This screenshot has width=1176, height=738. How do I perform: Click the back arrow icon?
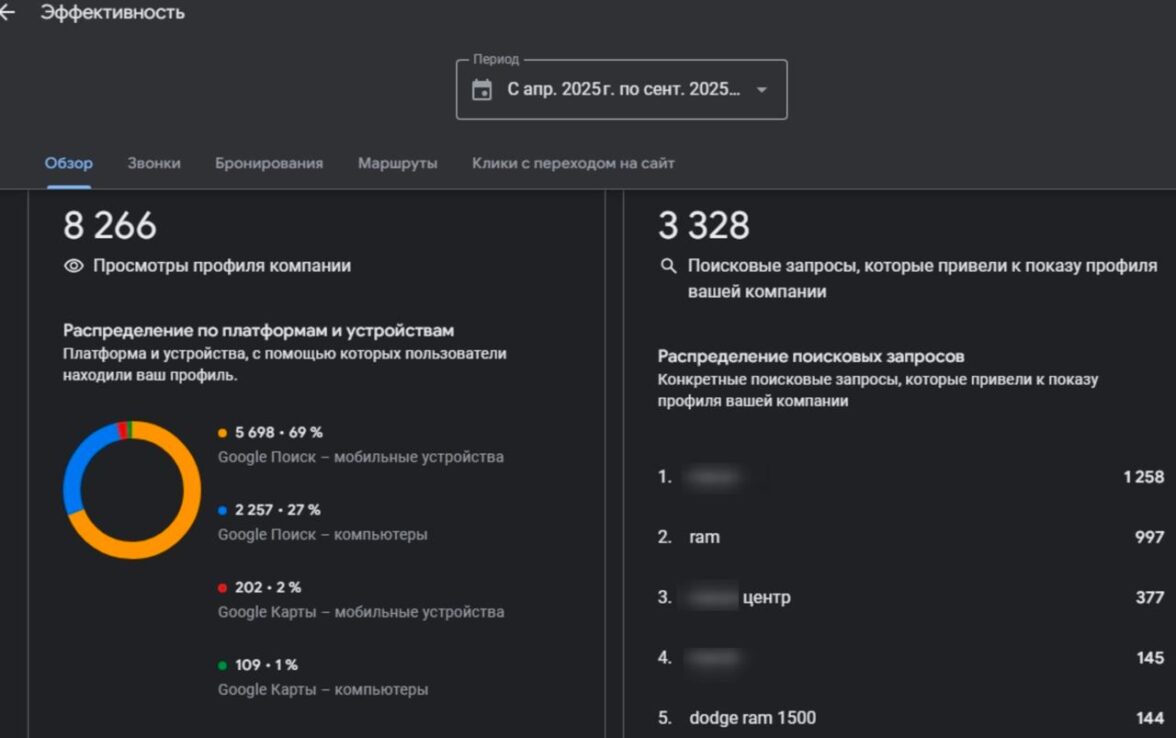7,13
